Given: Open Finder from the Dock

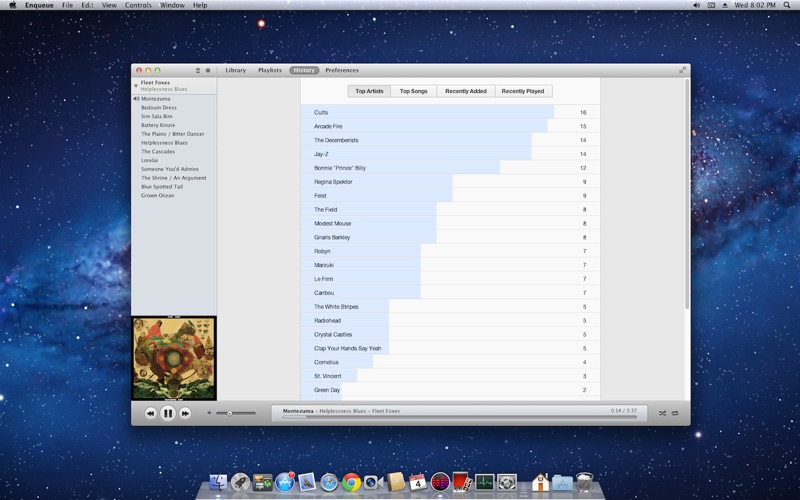Looking at the screenshot, I should [218, 482].
